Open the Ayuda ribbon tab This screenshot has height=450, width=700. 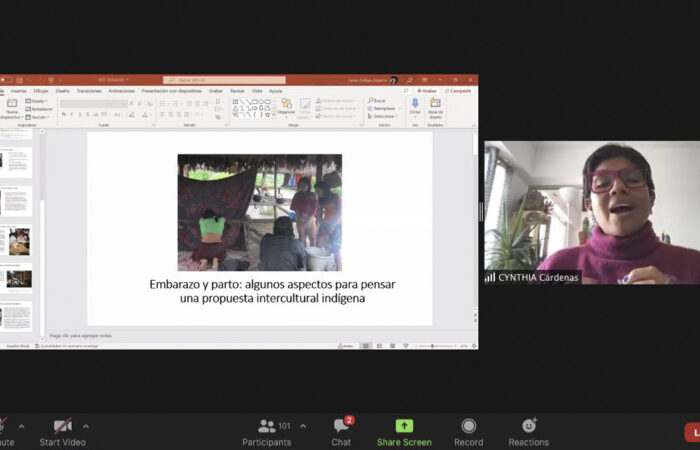pos(275,91)
